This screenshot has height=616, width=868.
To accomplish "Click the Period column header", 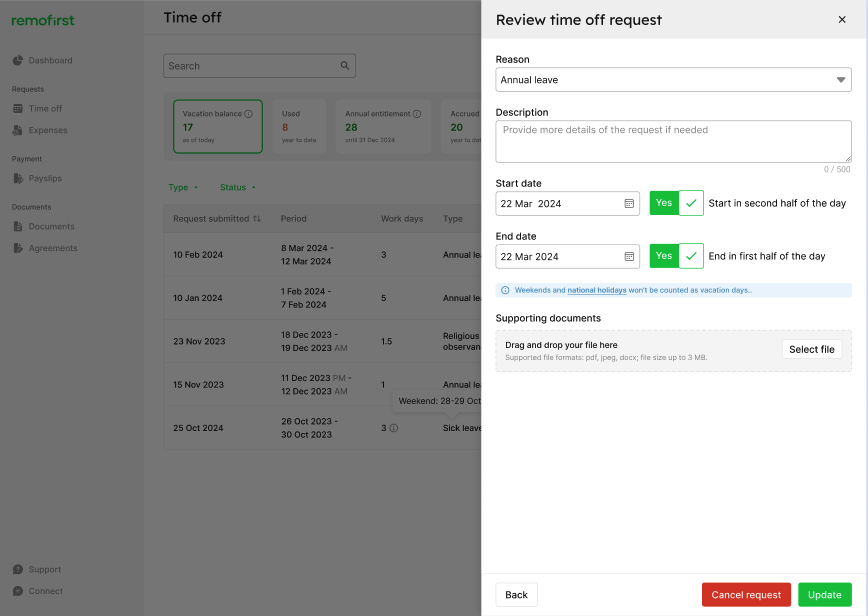I will pos(293,219).
